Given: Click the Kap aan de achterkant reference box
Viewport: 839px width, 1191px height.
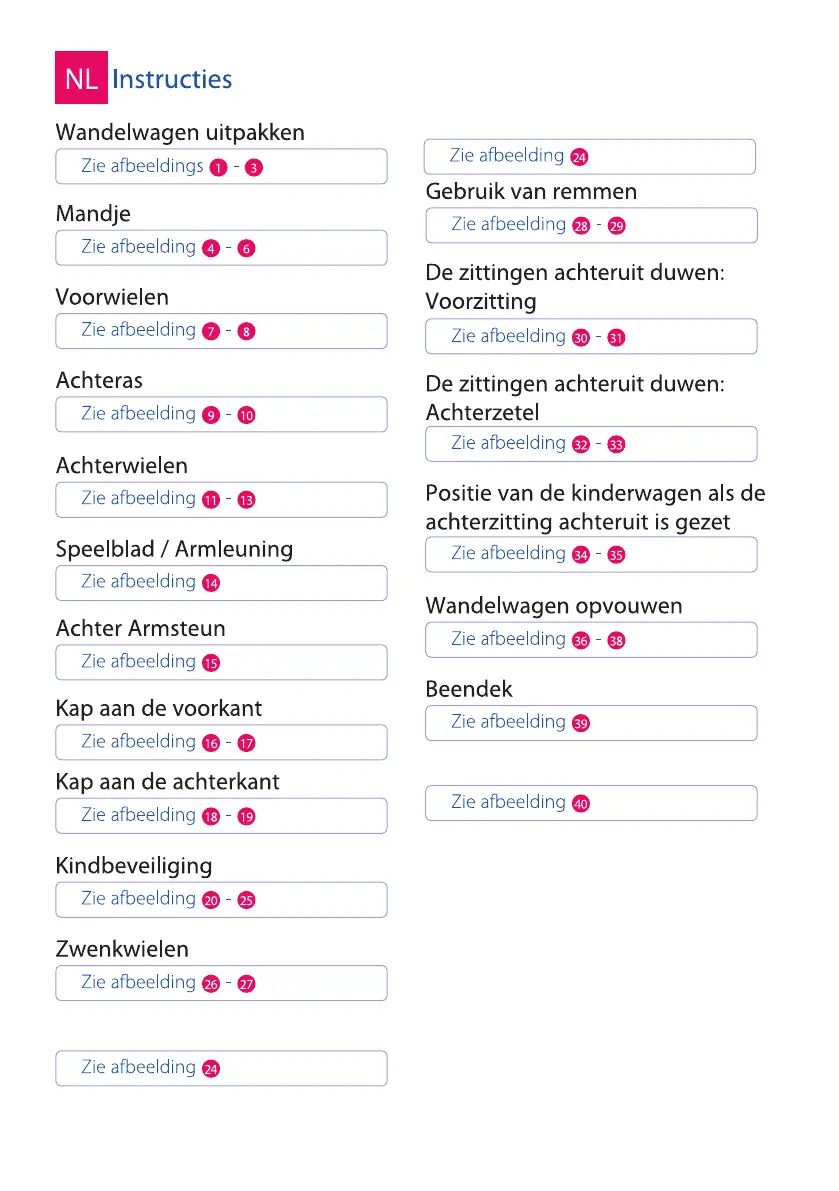Looking at the screenshot, I should [x=221, y=816].
